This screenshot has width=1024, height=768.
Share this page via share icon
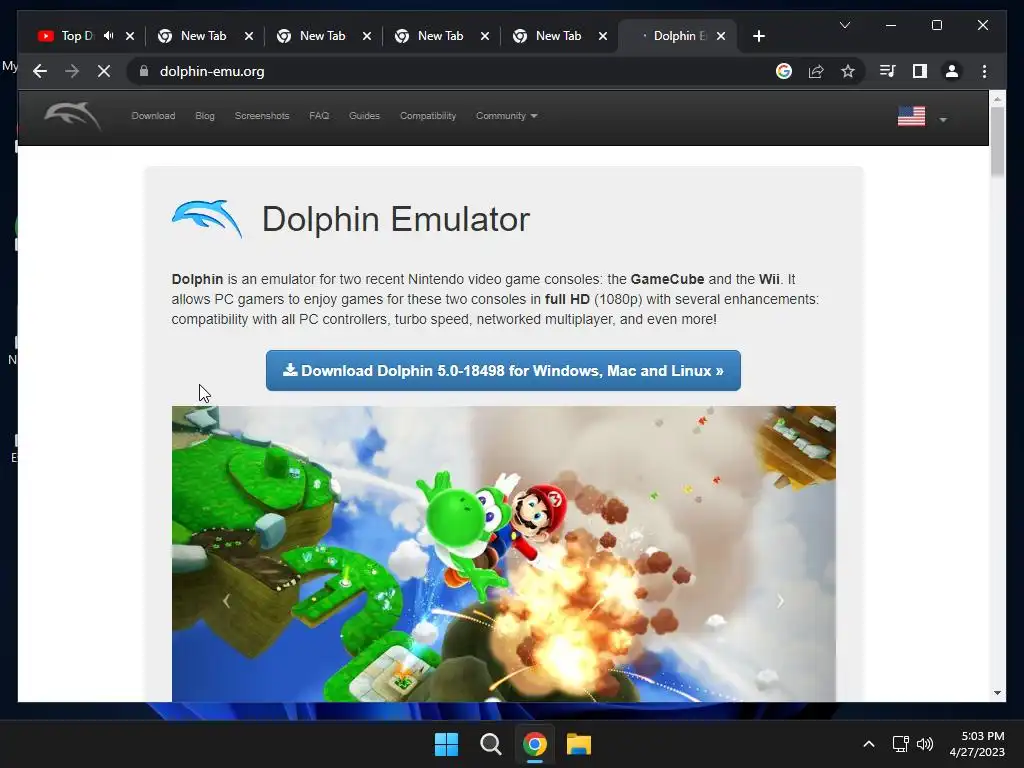point(816,71)
